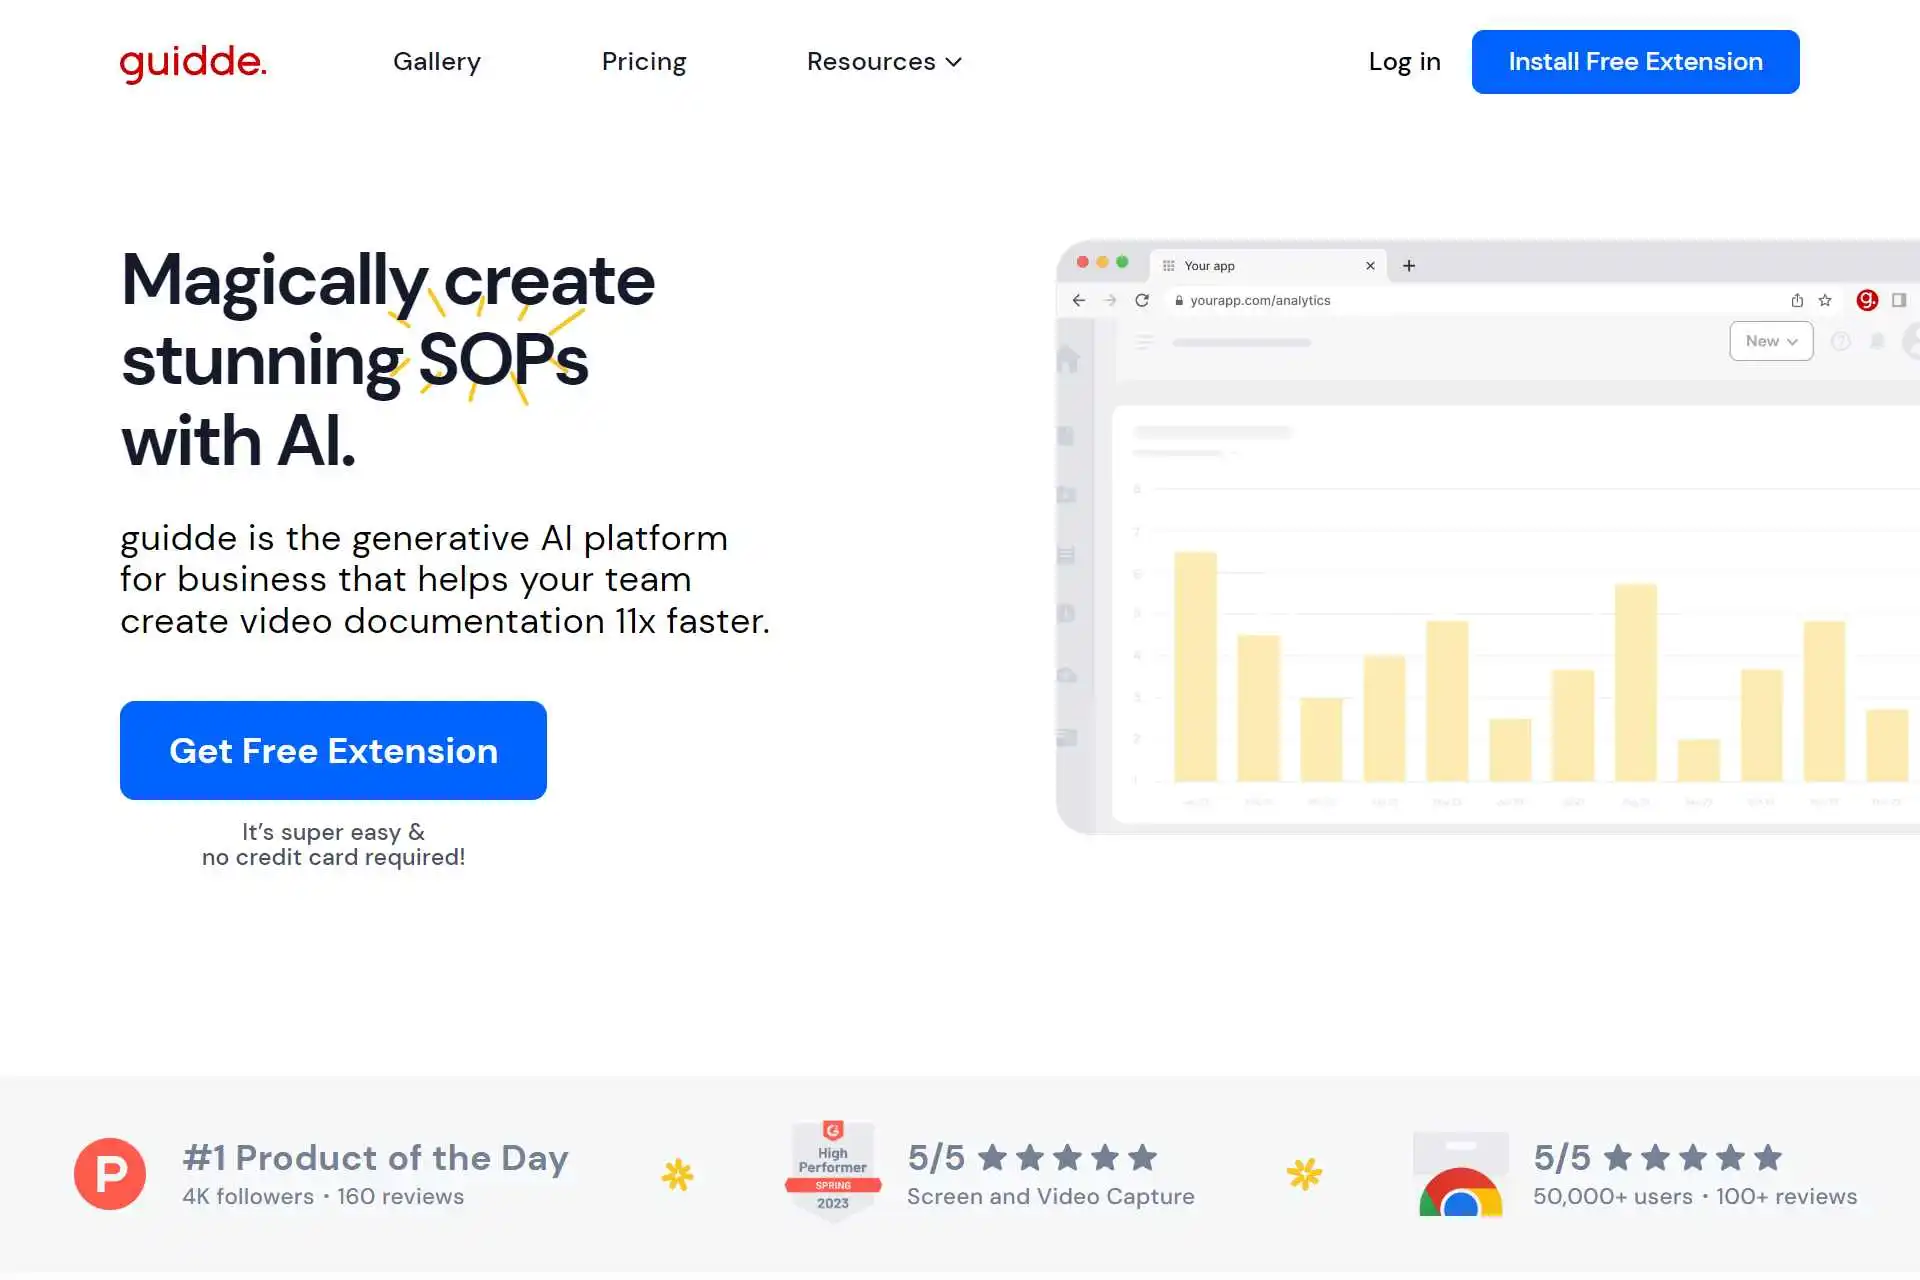Click the bookmark star in the mock address bar
The width and height of the screenshot is (1920, 1280).
pyautogui.click(x=1825, y=300)
